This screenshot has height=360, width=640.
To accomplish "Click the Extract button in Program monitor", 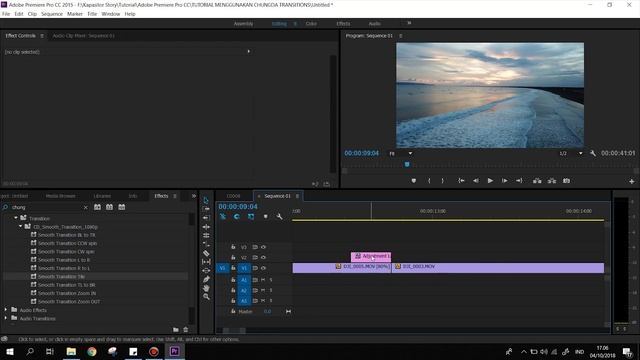I will tap(552, 181).
